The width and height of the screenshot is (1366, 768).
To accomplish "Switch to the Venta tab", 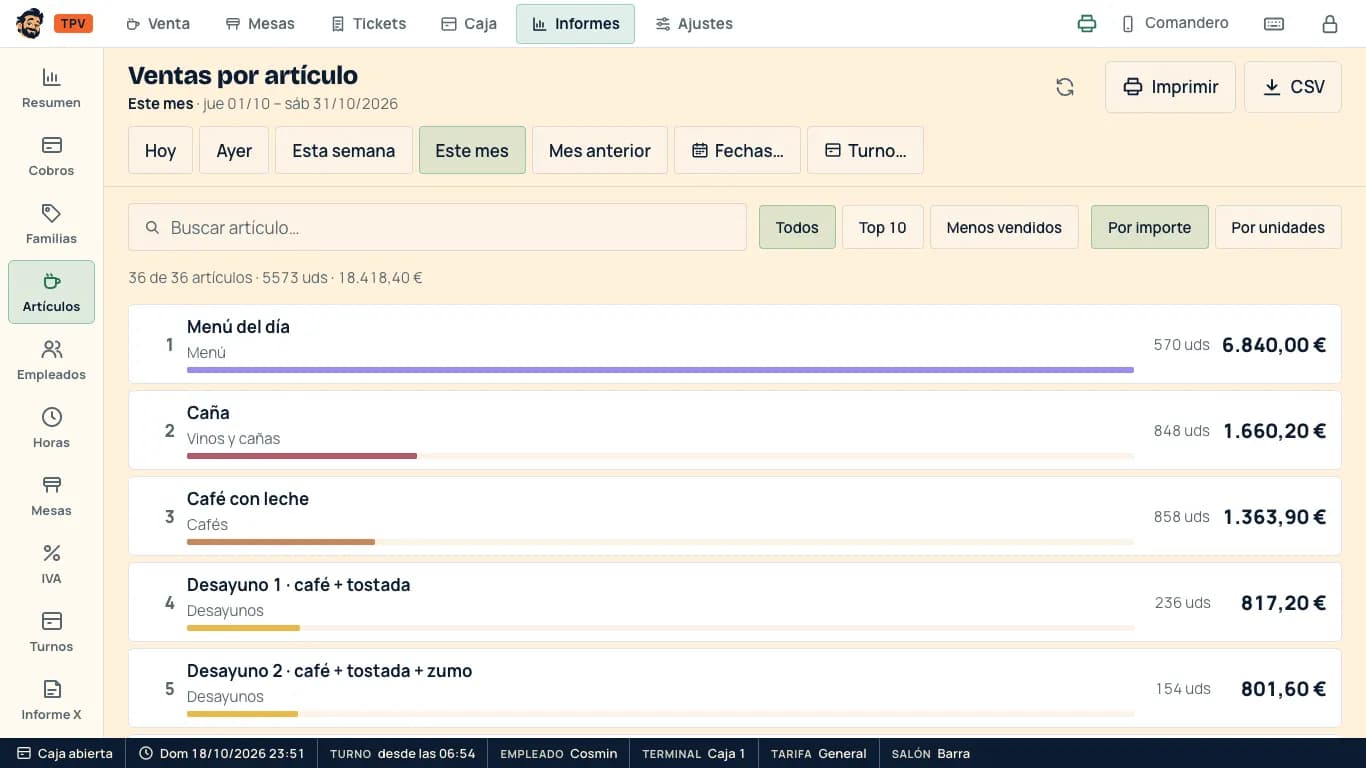I will tap(158, 24).
